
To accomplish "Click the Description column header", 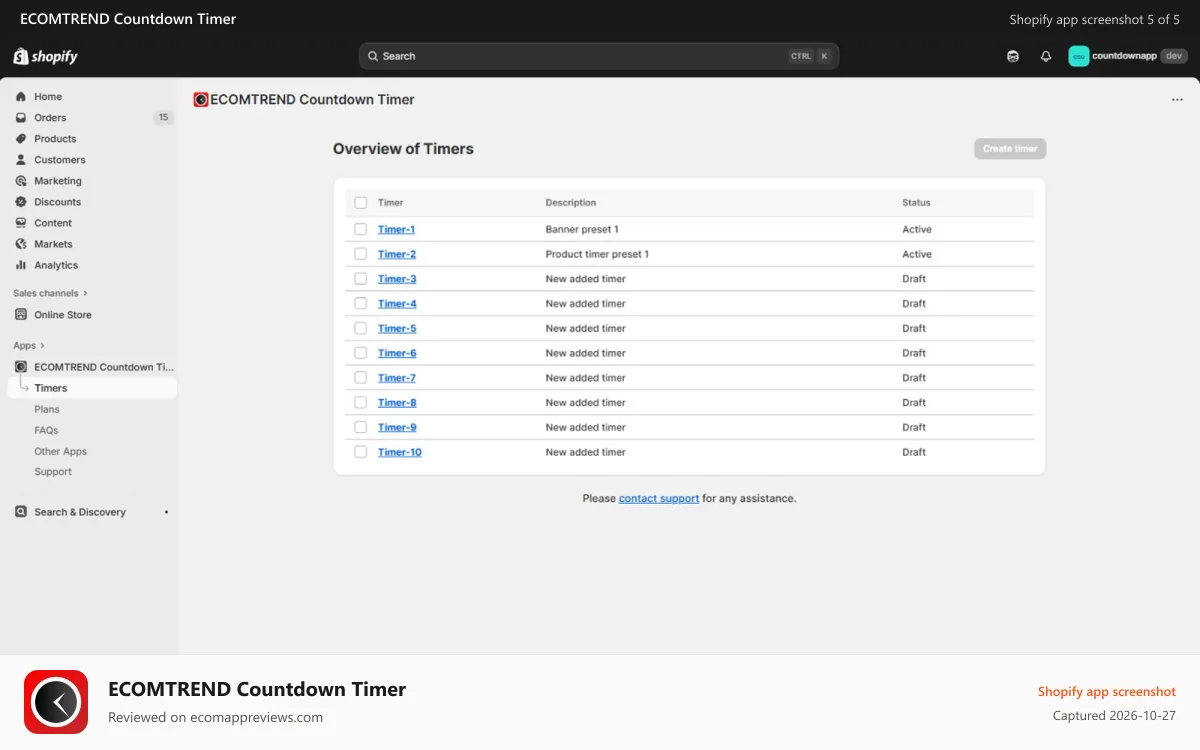I will (x=571, y=203).
